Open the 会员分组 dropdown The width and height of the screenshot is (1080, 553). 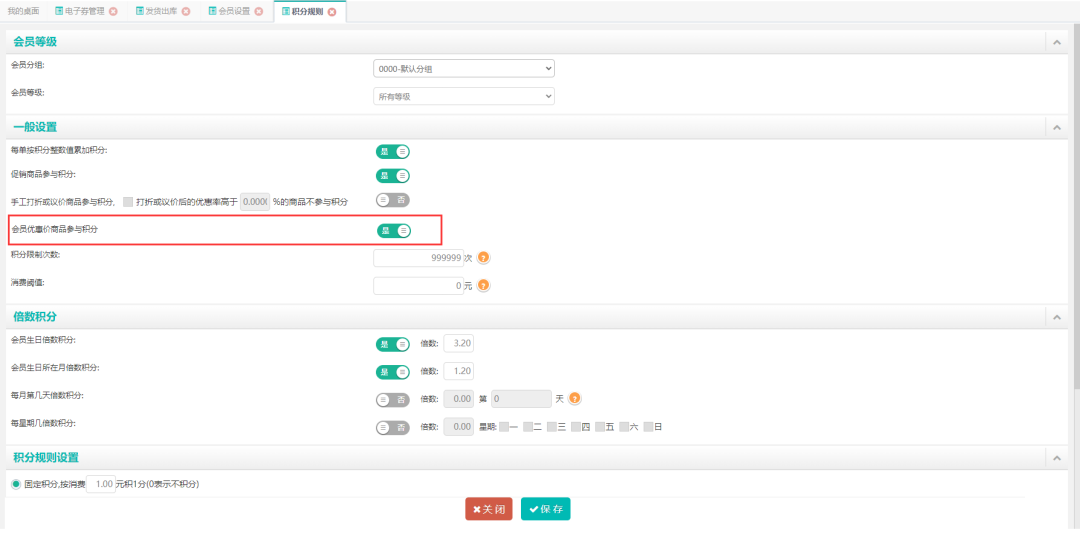click(x=463, y=69)
